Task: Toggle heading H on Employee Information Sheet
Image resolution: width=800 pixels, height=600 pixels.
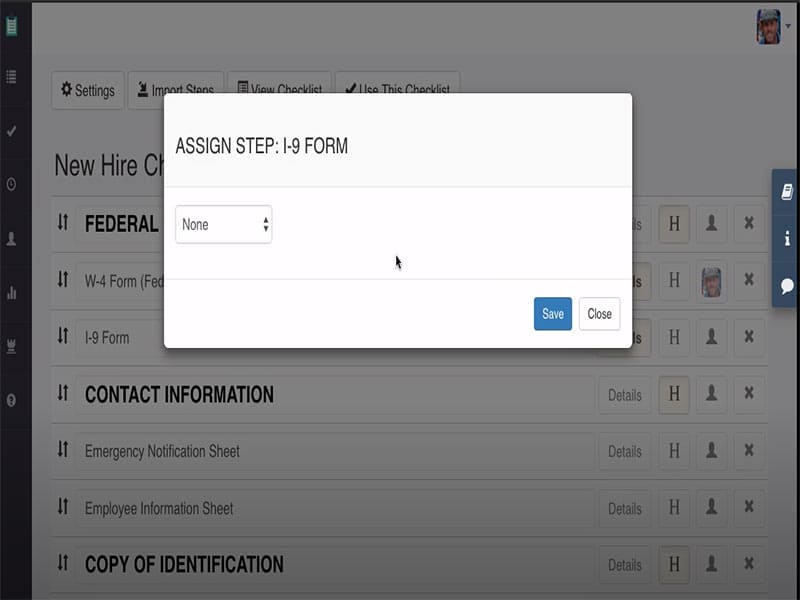Action: (674, 508)
